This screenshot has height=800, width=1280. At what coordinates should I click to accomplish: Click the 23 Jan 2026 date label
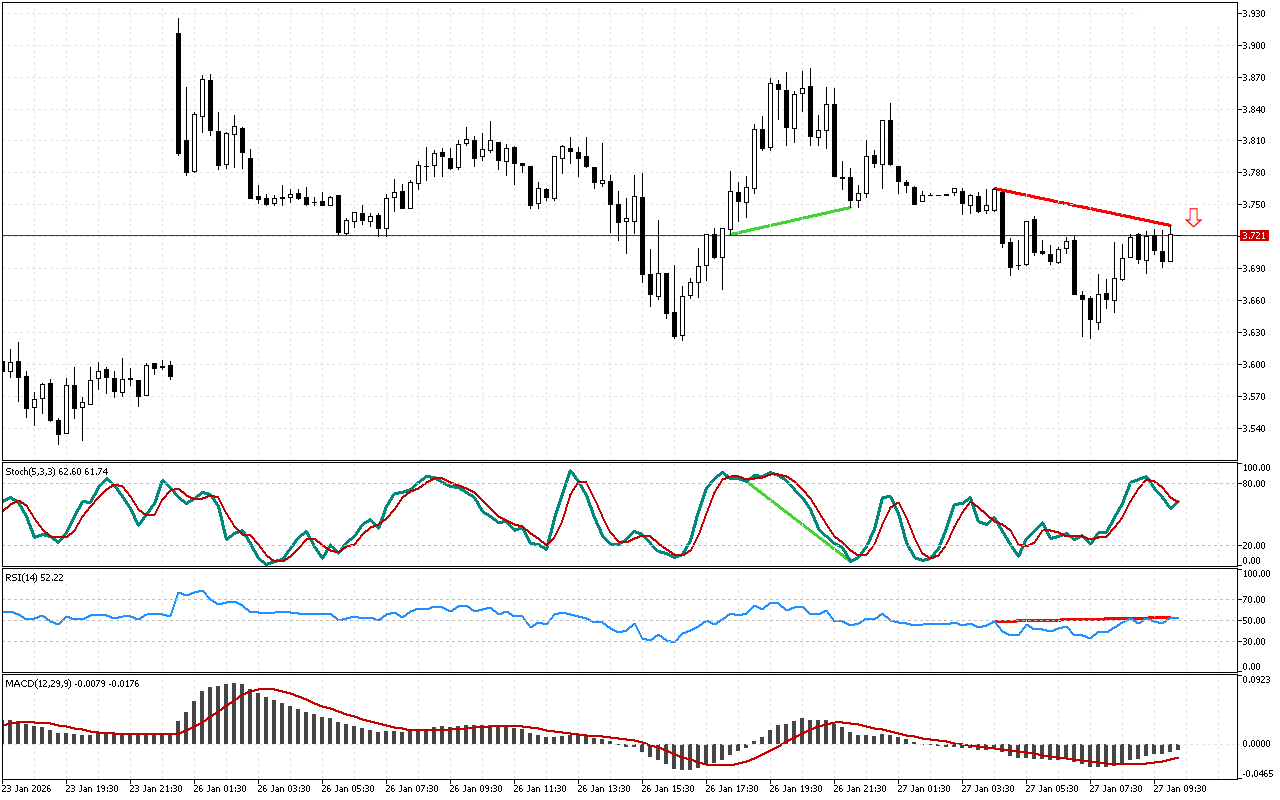pyautogui.click(x=30, y=788)
